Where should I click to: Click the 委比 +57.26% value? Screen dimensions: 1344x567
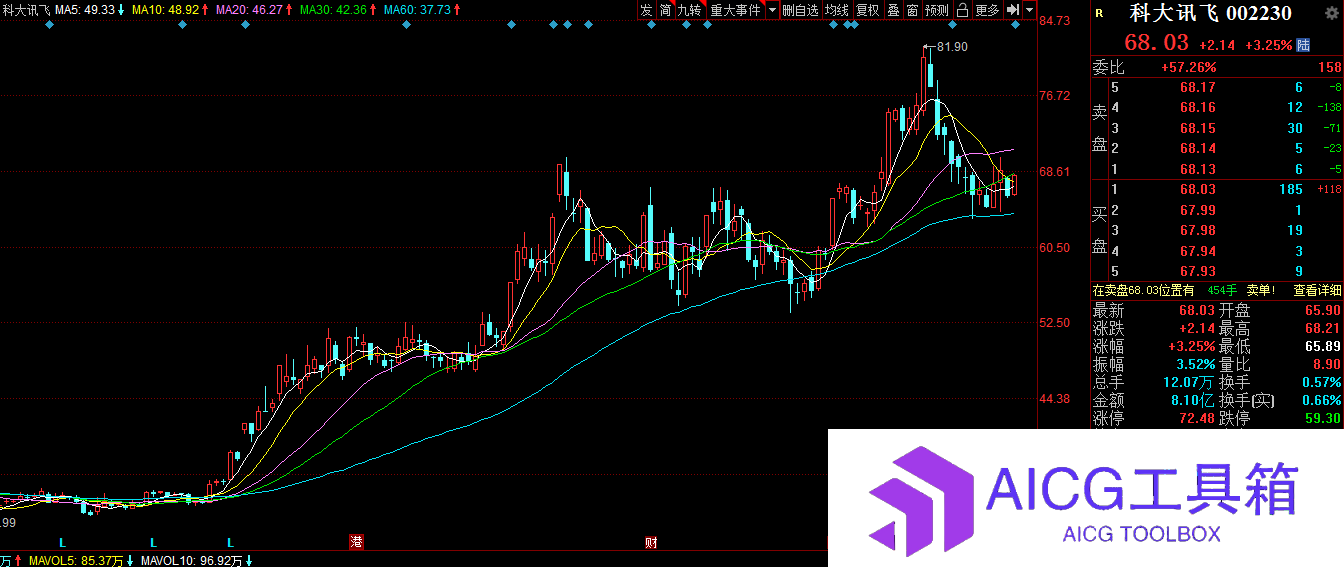point(1188,68)
